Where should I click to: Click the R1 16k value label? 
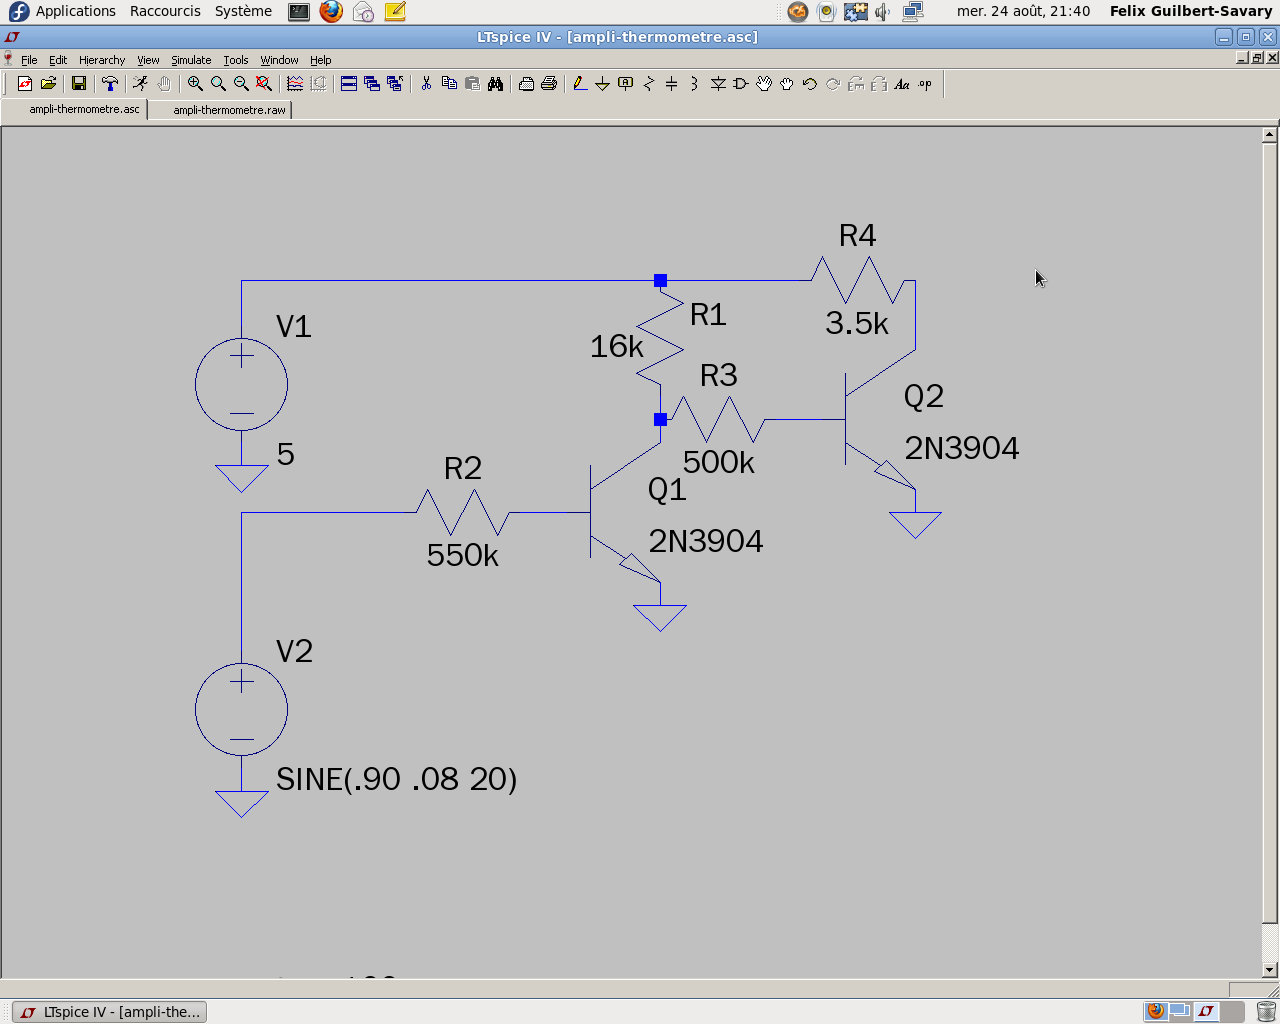pos(617,347)
